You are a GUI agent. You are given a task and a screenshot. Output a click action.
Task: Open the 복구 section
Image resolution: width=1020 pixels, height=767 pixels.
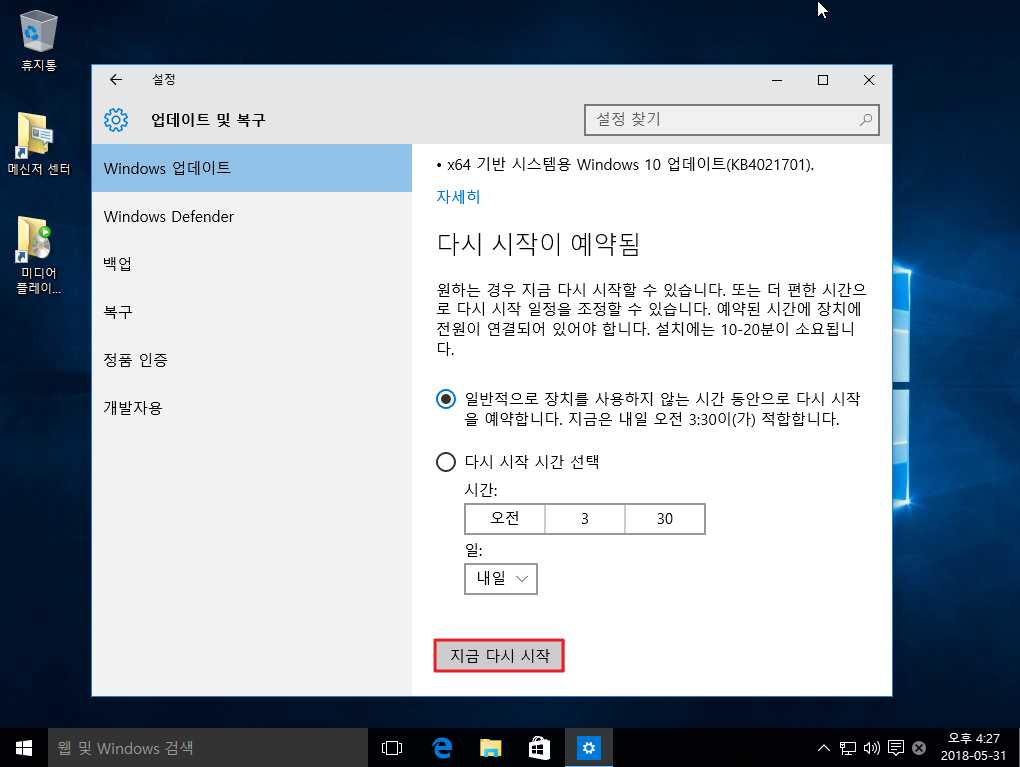[252, 312]
